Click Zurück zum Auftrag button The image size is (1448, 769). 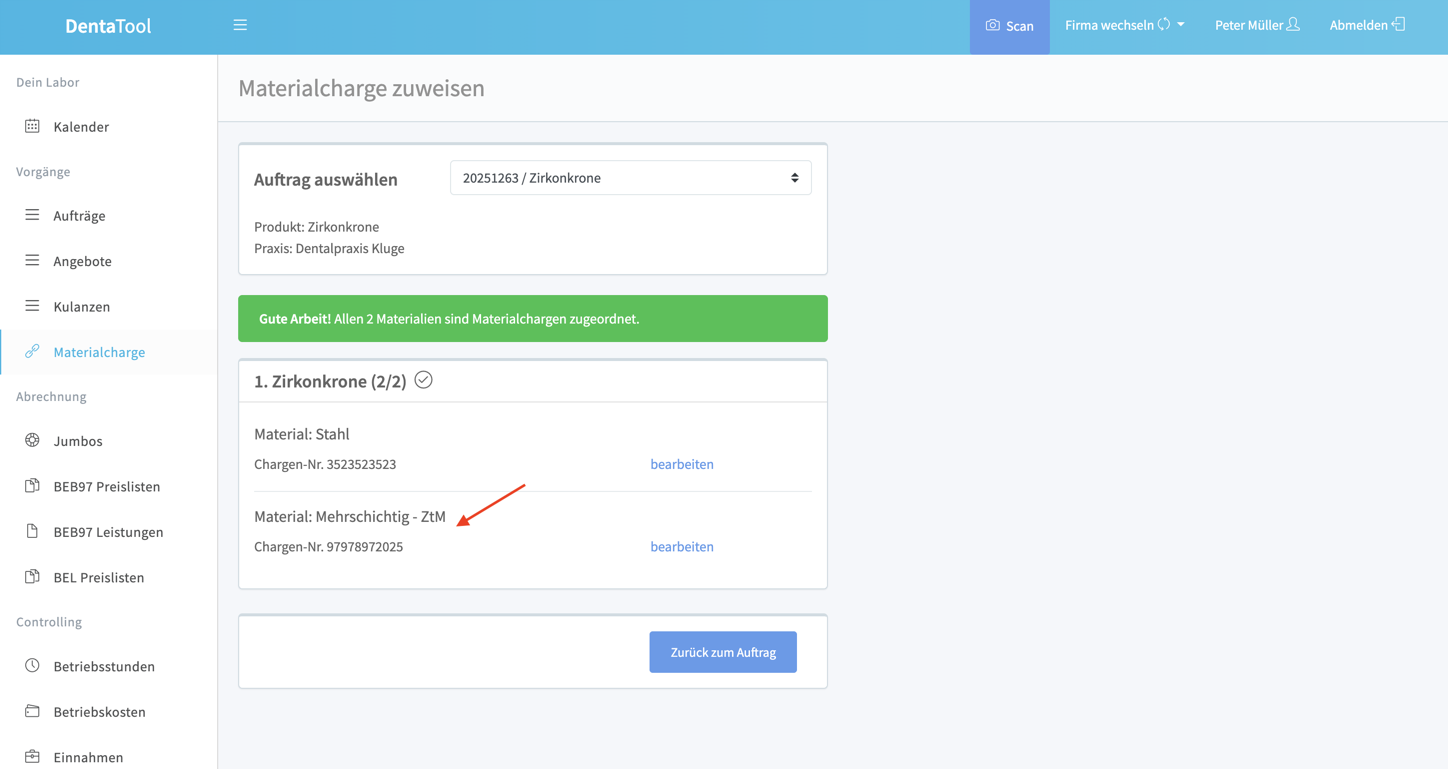(x=723, y=652)
